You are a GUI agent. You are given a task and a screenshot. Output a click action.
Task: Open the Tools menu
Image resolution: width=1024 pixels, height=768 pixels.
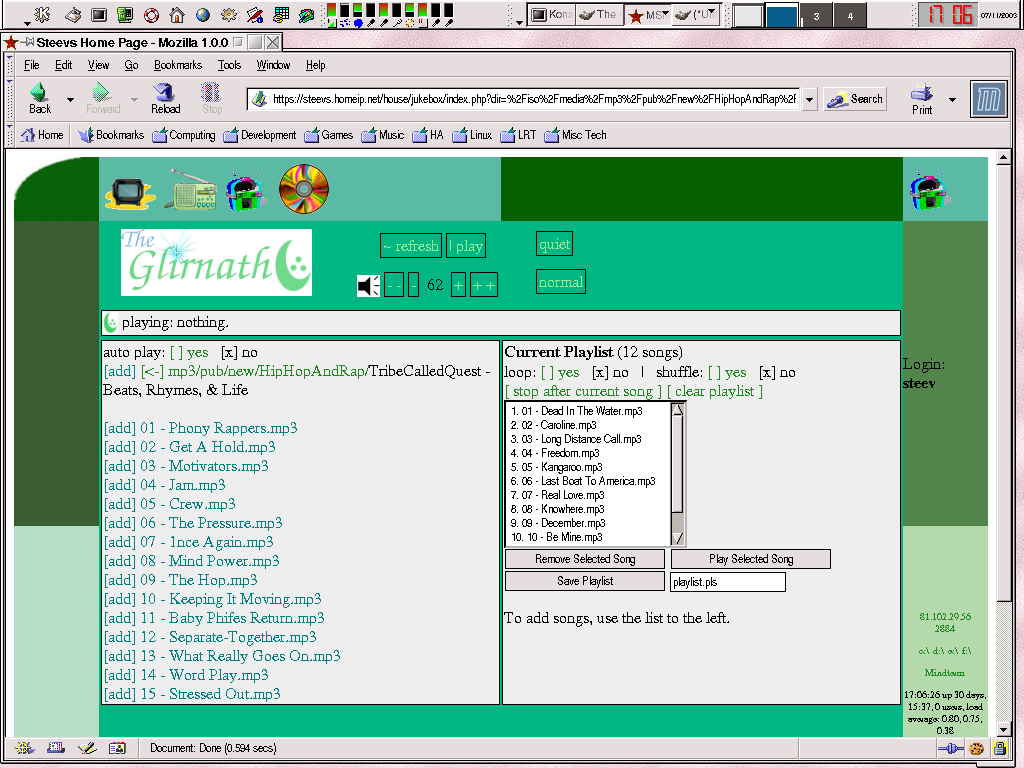229,65
